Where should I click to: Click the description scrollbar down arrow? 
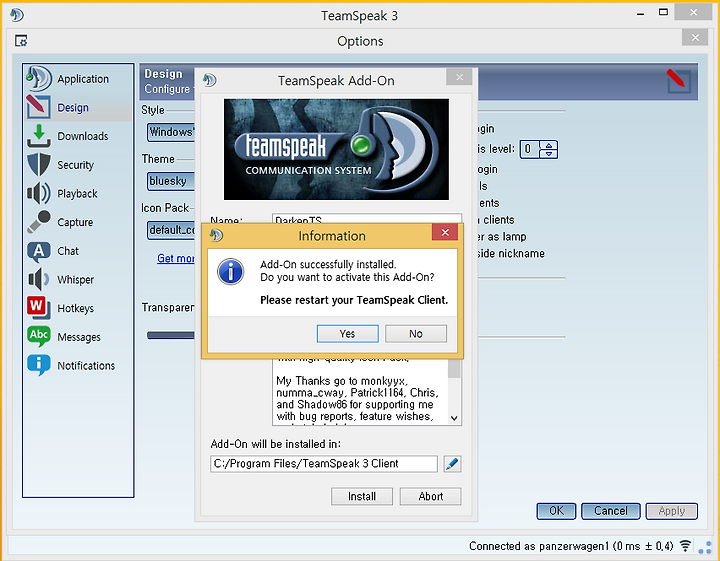tap(454, 418)
